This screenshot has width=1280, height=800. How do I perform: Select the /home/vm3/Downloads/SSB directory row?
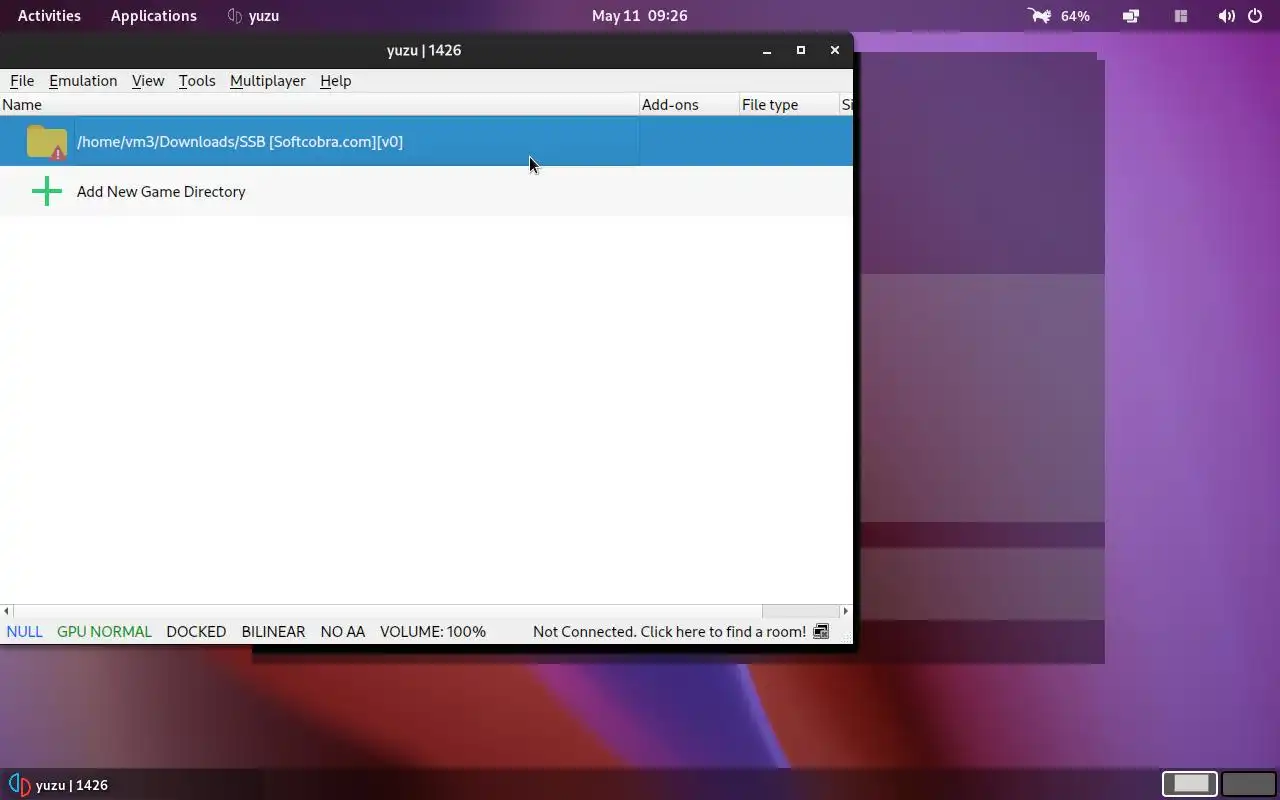(426, 141)
